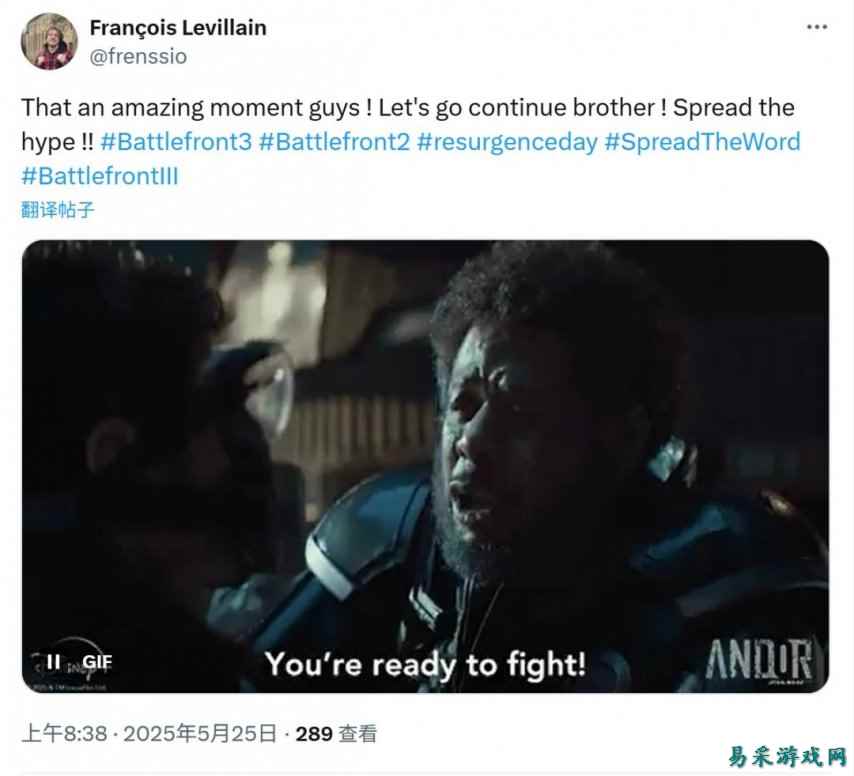
Task: Click the 2025年5月25日 post date
Action: (x=200, y=734)
